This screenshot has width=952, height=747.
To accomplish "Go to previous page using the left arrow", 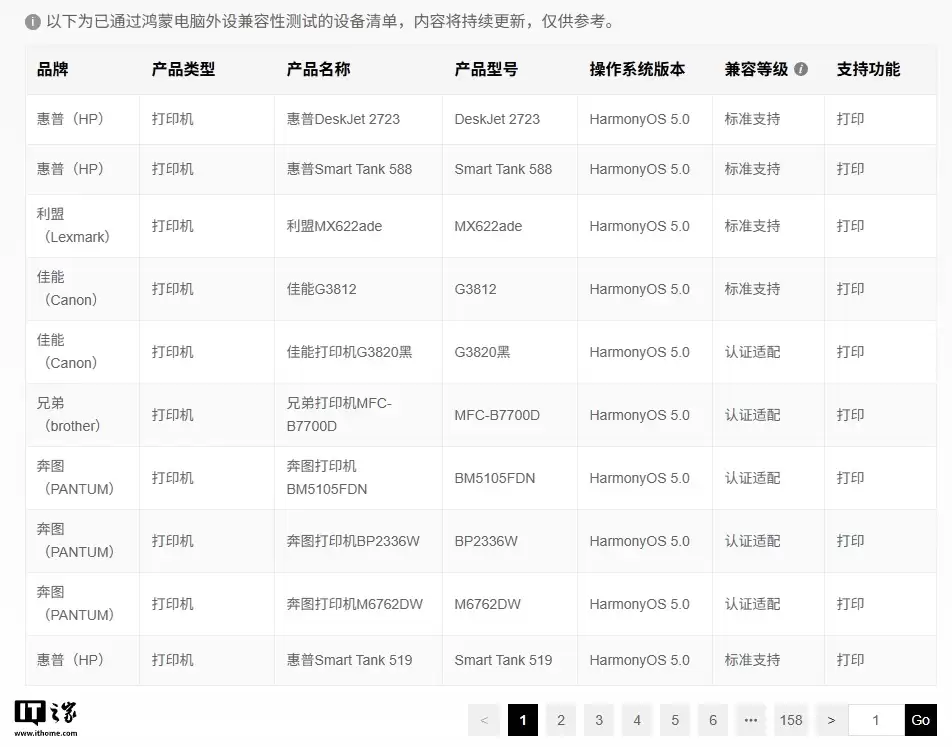I will pos(484,720).
